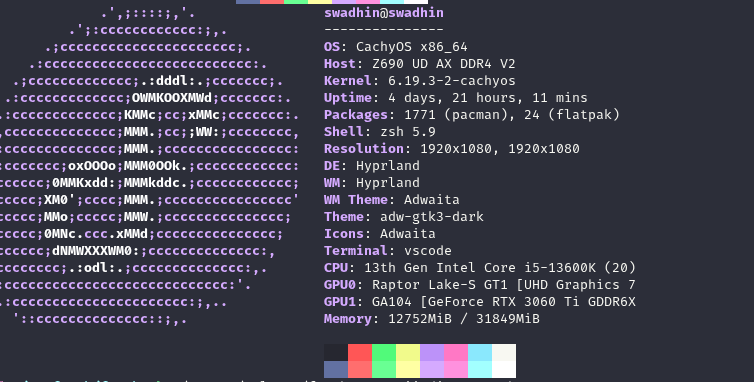Screen dimensions: 754x382
Task: Select the GPU1 line 'GeForce RTX 3060 Ti'
Action: click(x=480, y=301)
